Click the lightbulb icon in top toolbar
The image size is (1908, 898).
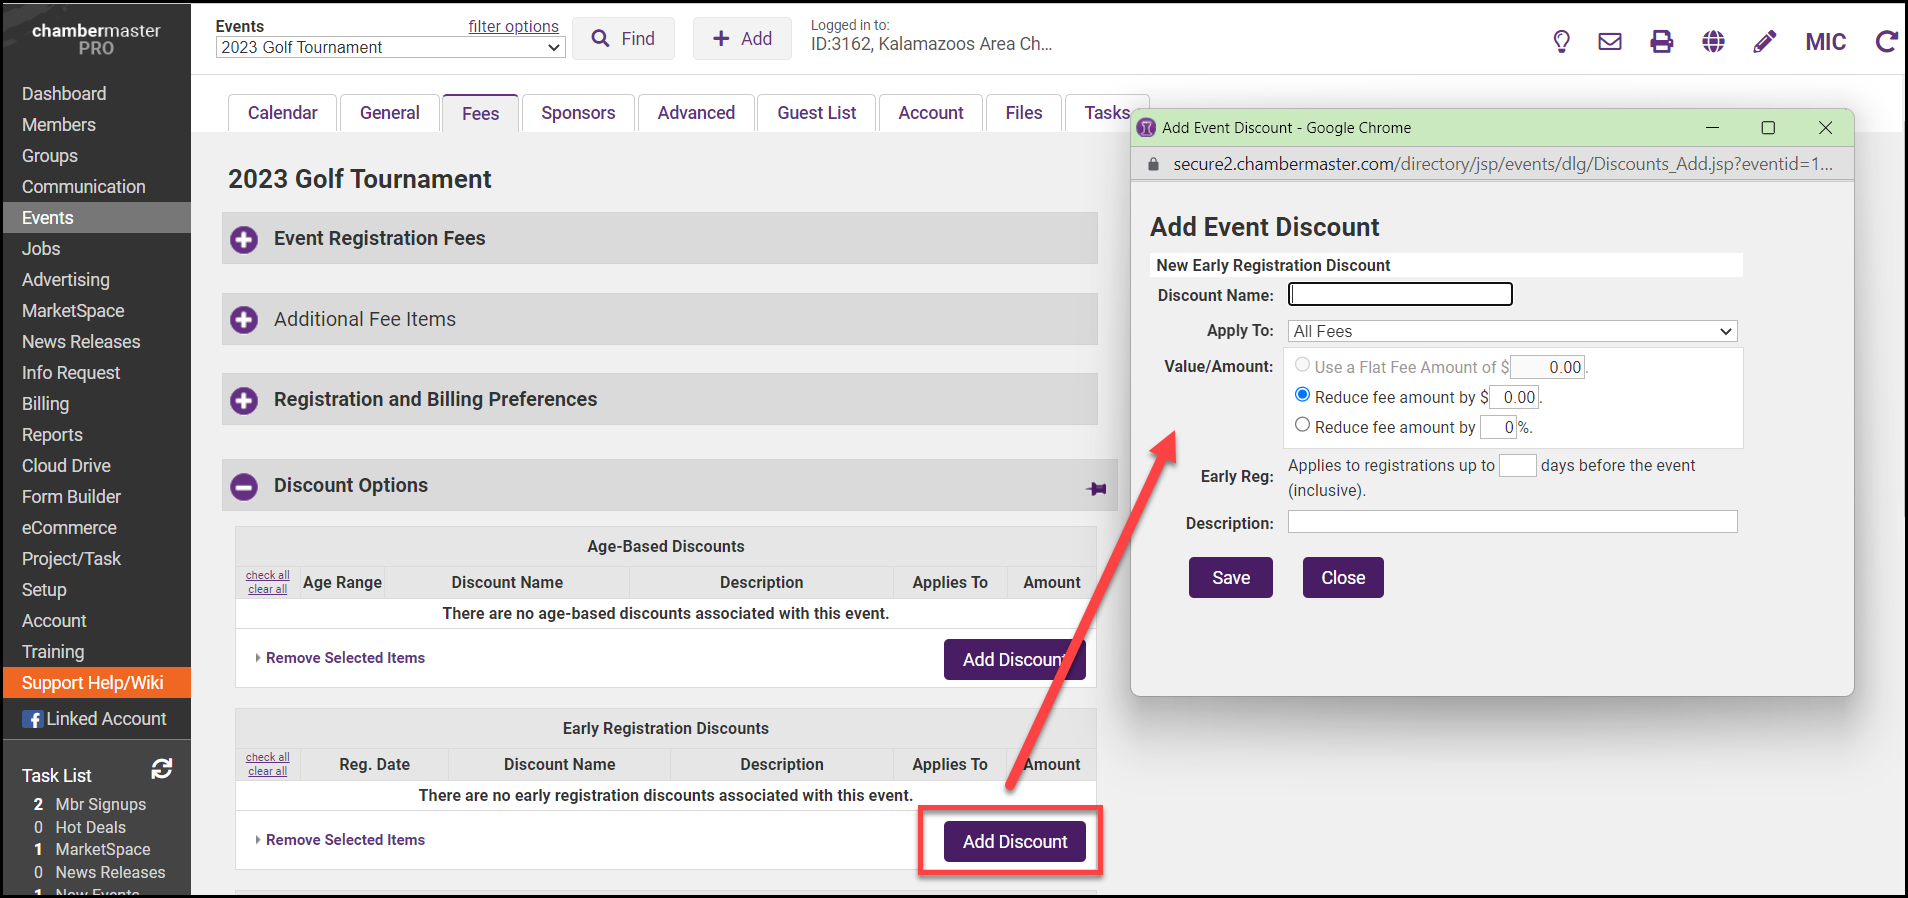click(1561, 42)
